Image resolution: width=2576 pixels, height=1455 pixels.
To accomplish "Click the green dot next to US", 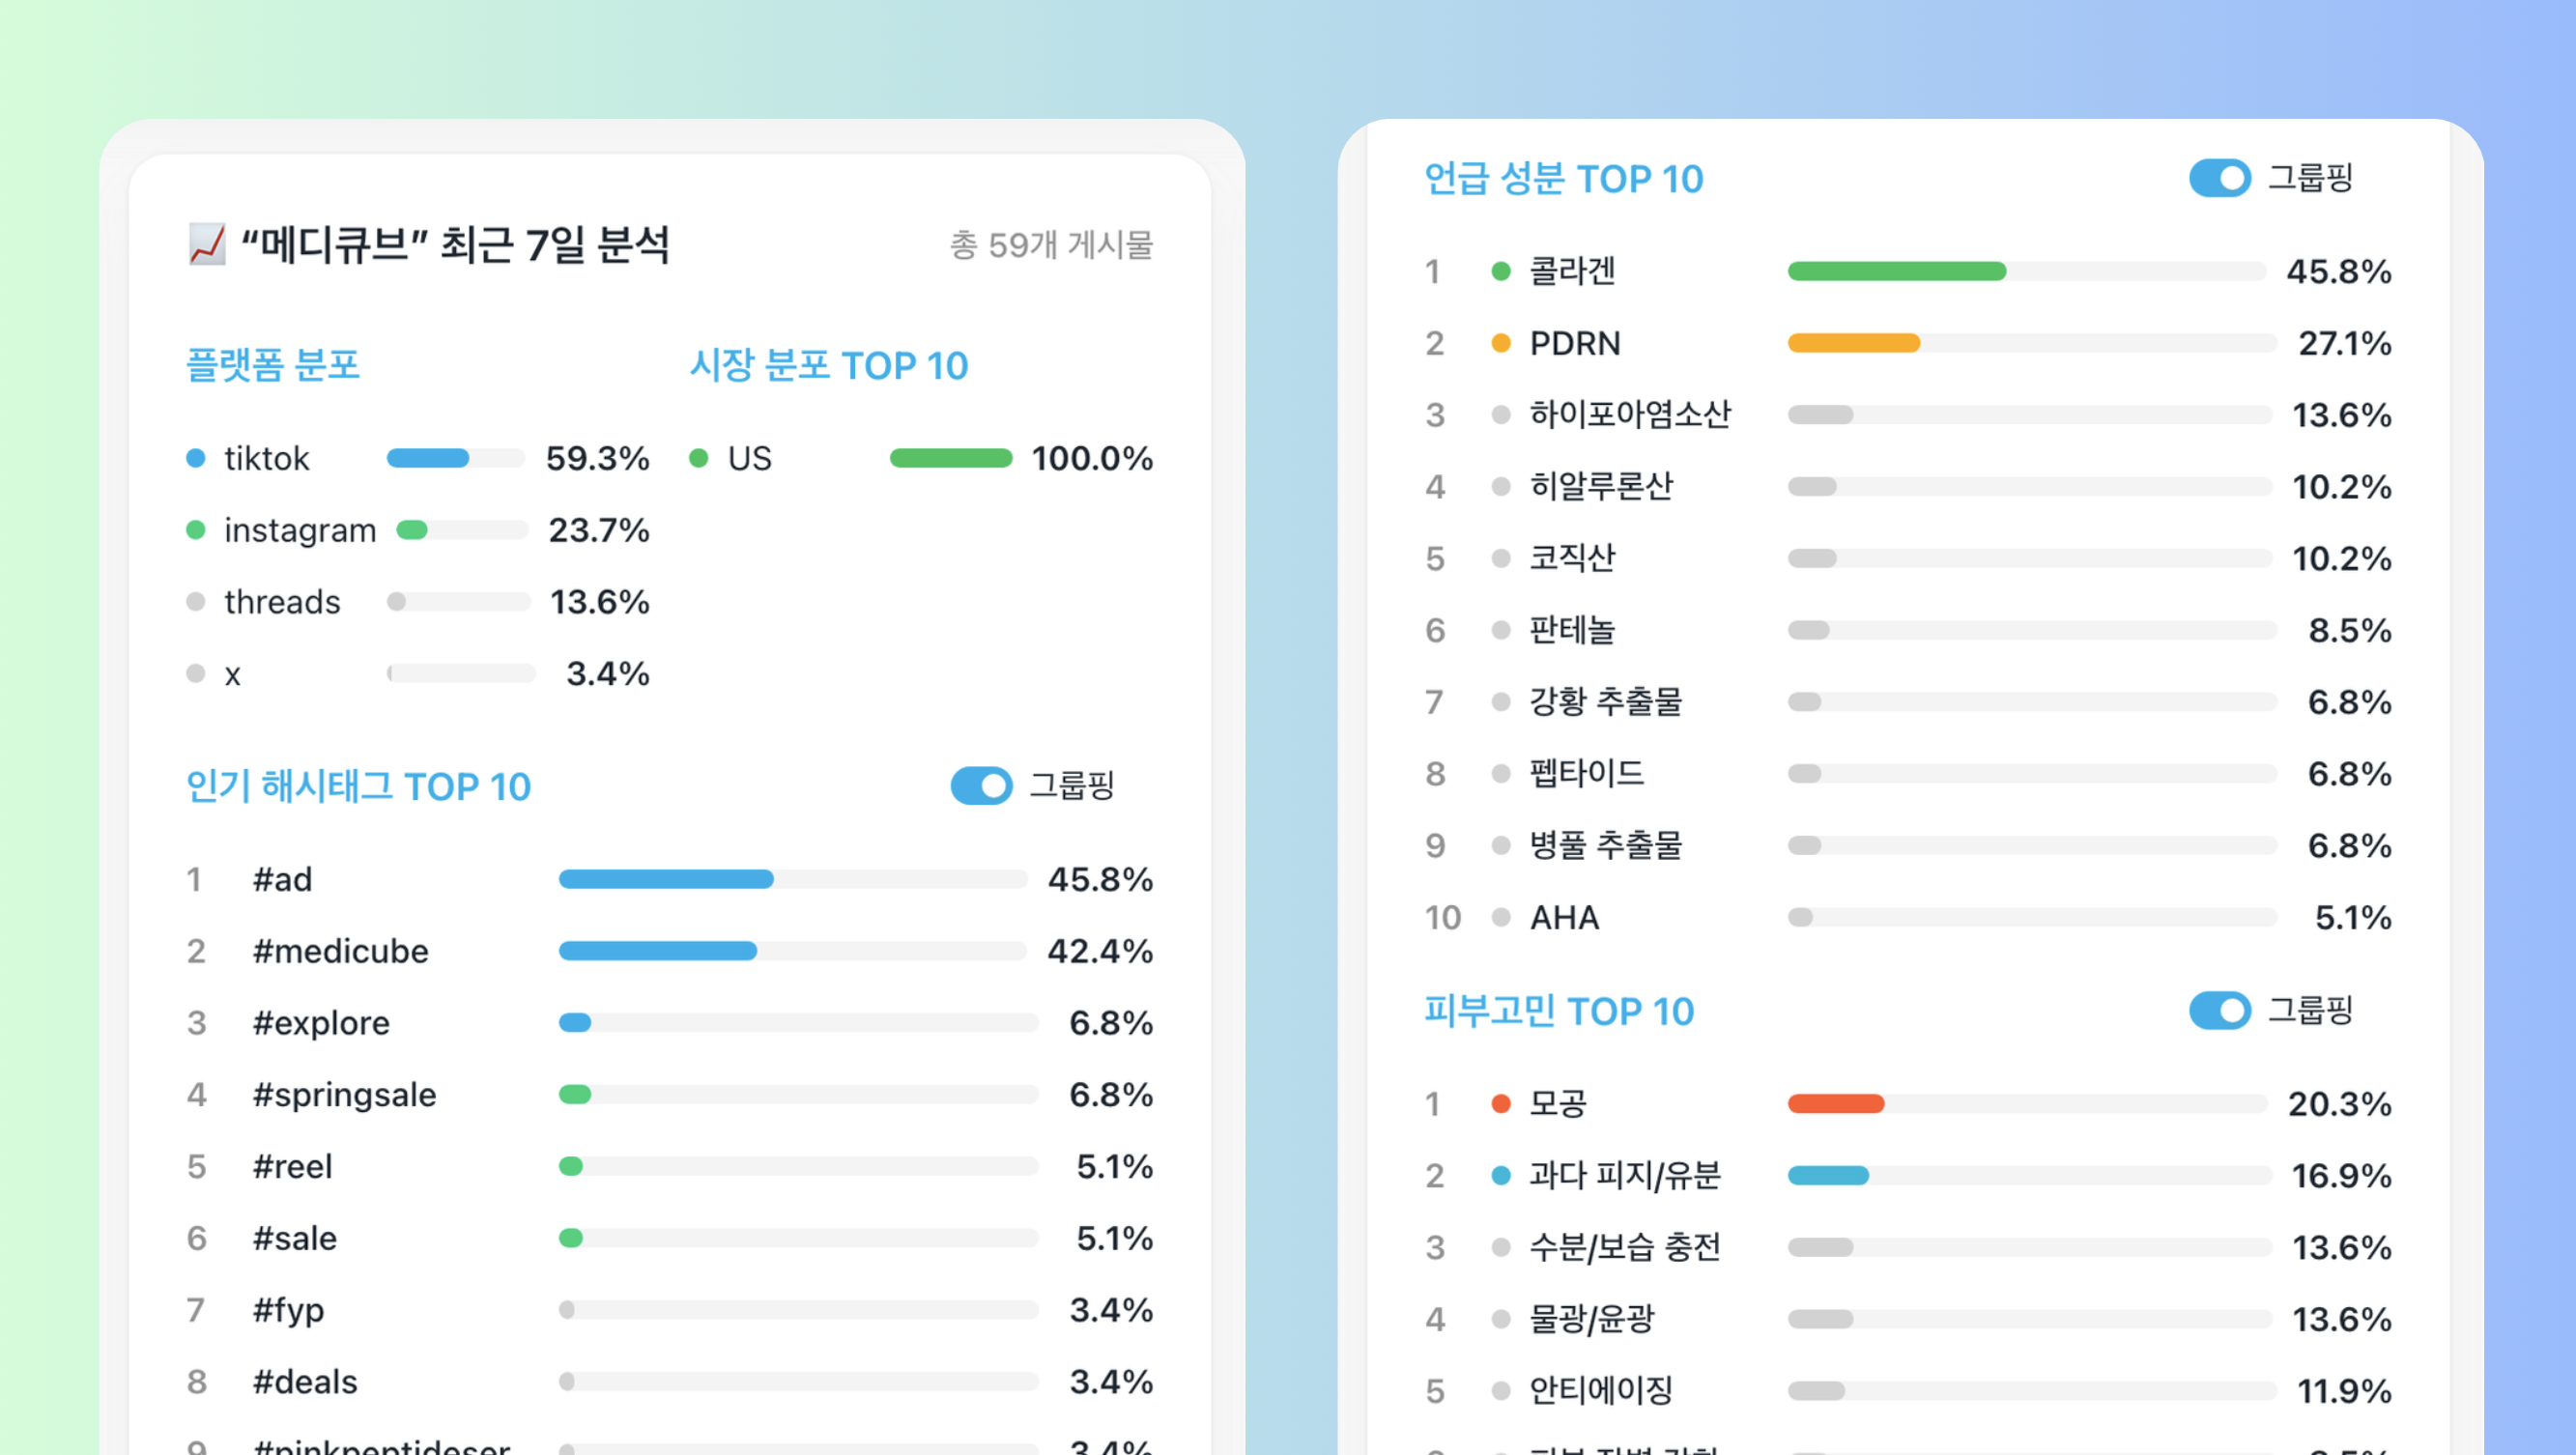I will [699, 458].
